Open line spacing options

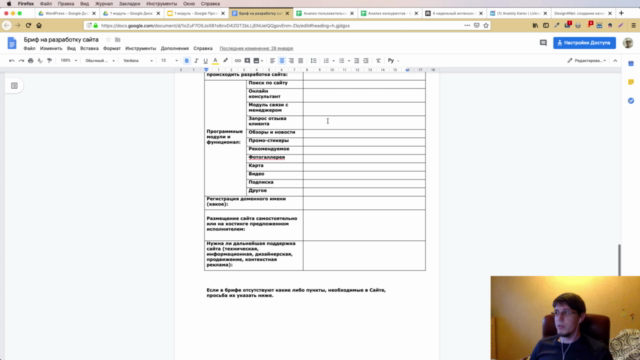(313, 61)
